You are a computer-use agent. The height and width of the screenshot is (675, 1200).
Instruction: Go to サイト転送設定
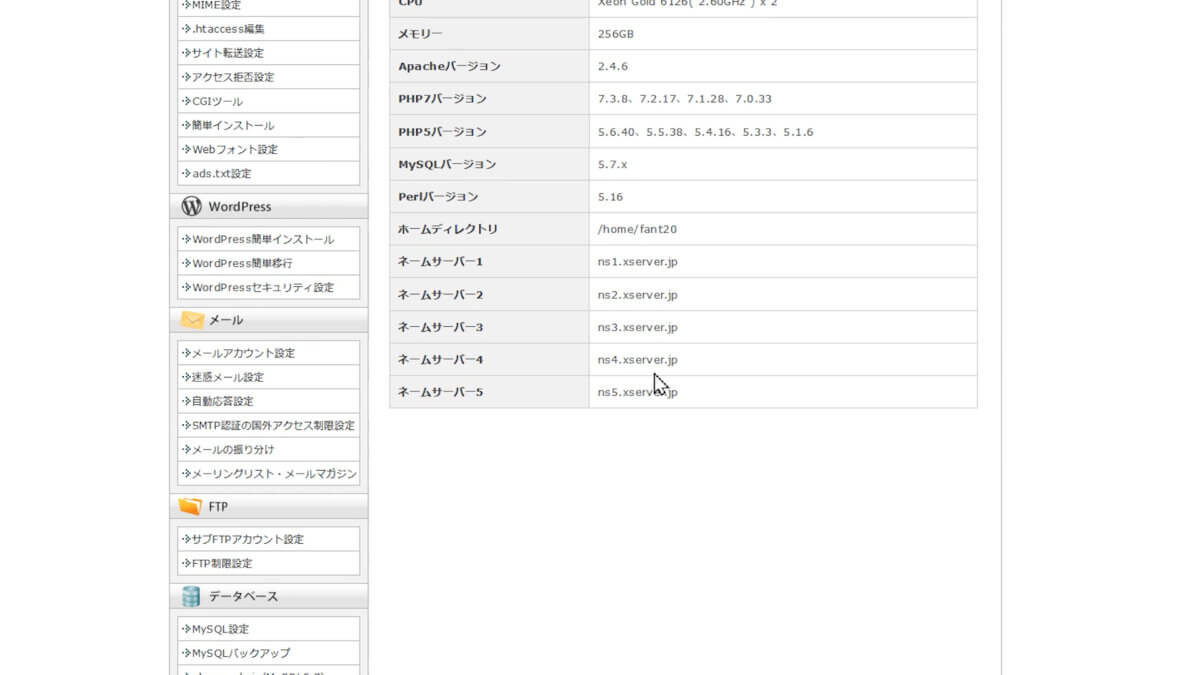[228, 53]
